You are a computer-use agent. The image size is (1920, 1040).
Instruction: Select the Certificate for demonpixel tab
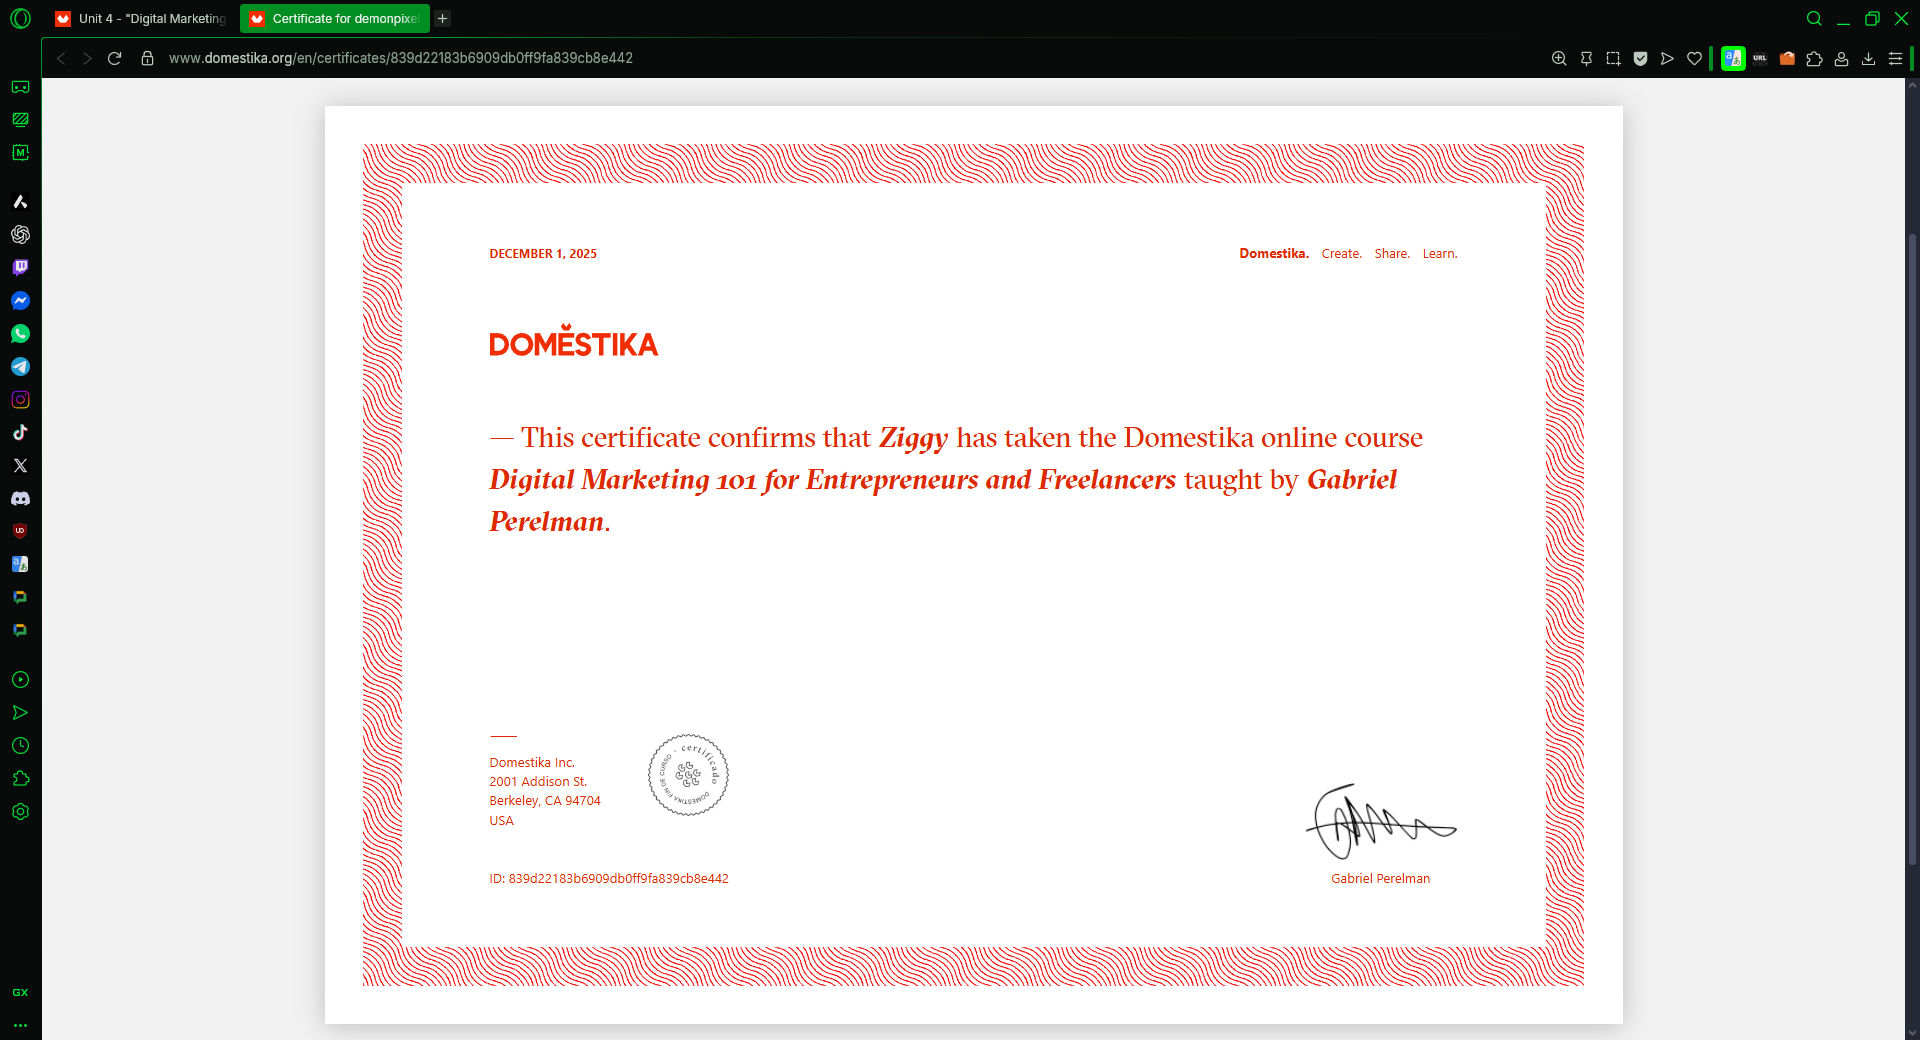(x=334, y=19)
